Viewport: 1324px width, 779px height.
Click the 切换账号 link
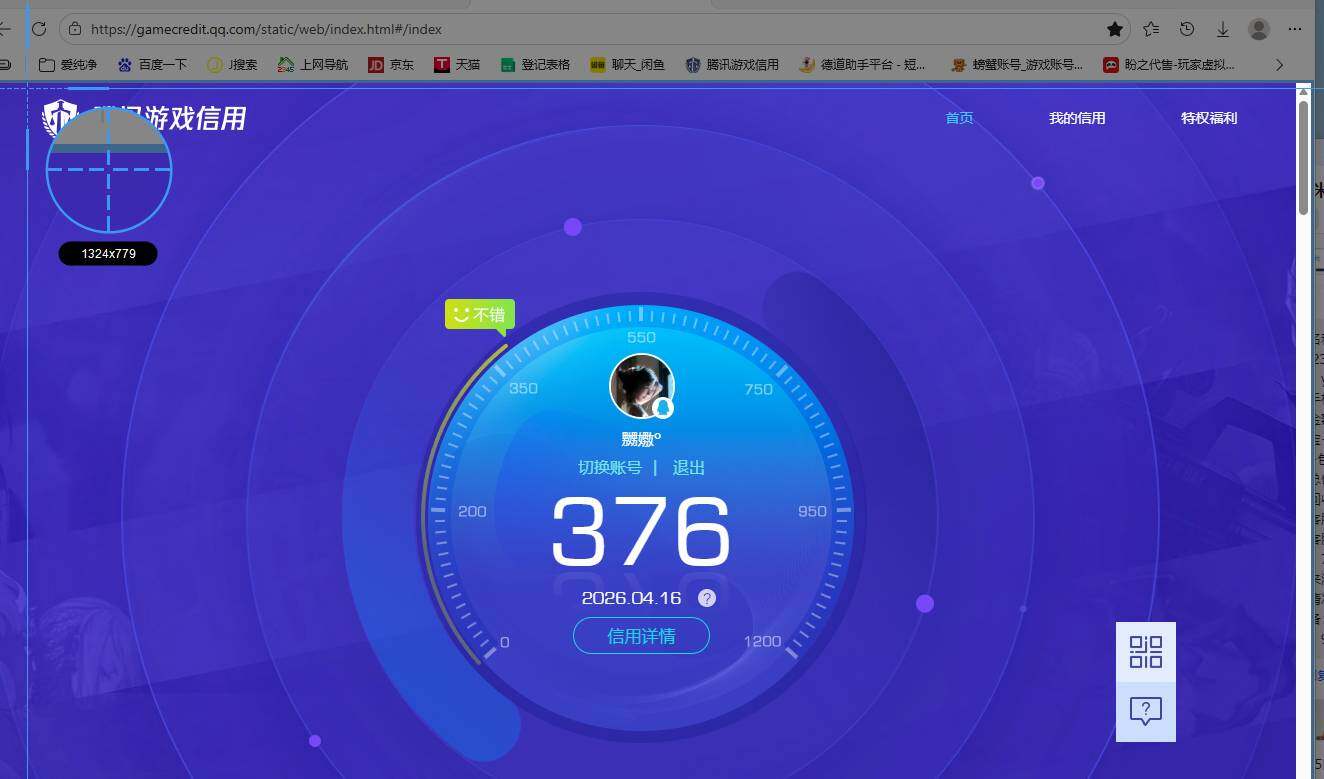coord(610,468)
